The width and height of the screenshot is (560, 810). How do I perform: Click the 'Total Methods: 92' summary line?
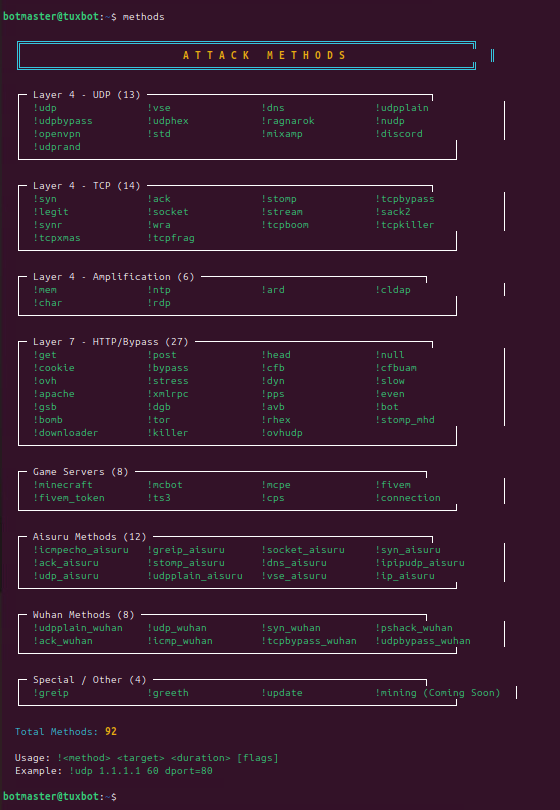pos(66,731)
